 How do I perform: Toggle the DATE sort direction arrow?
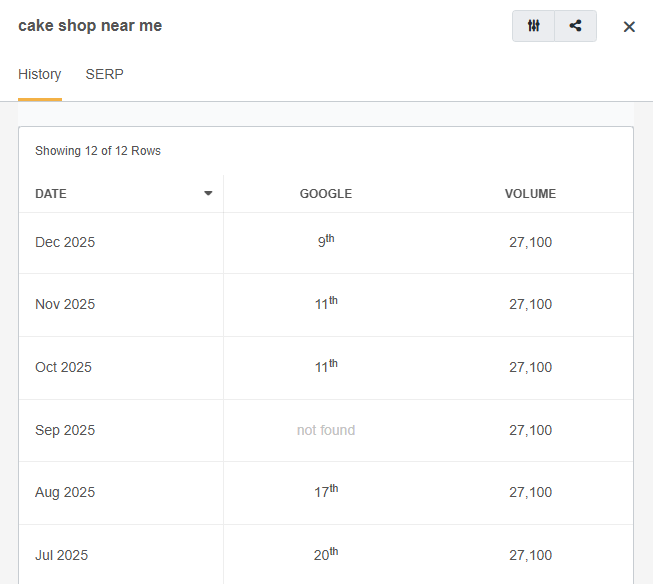click(x=208, y=193)
